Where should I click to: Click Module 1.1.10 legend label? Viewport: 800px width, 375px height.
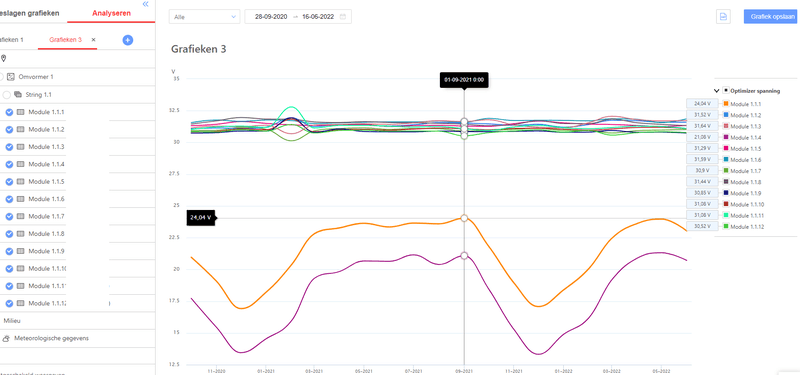[747, 204]
